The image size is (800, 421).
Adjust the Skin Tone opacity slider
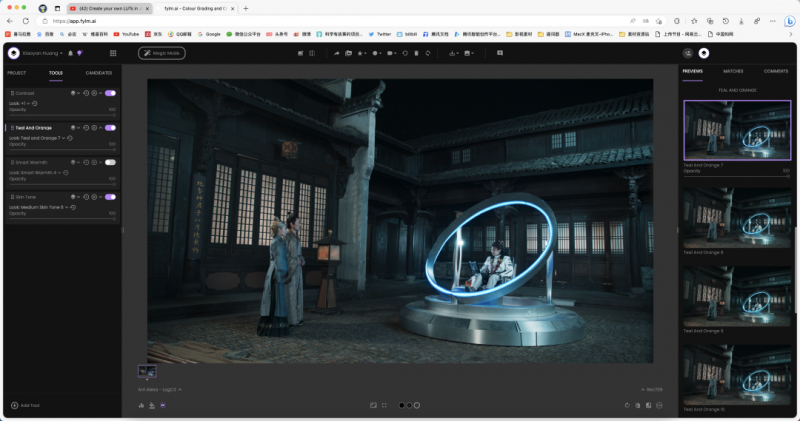click(x=62, y=218)
